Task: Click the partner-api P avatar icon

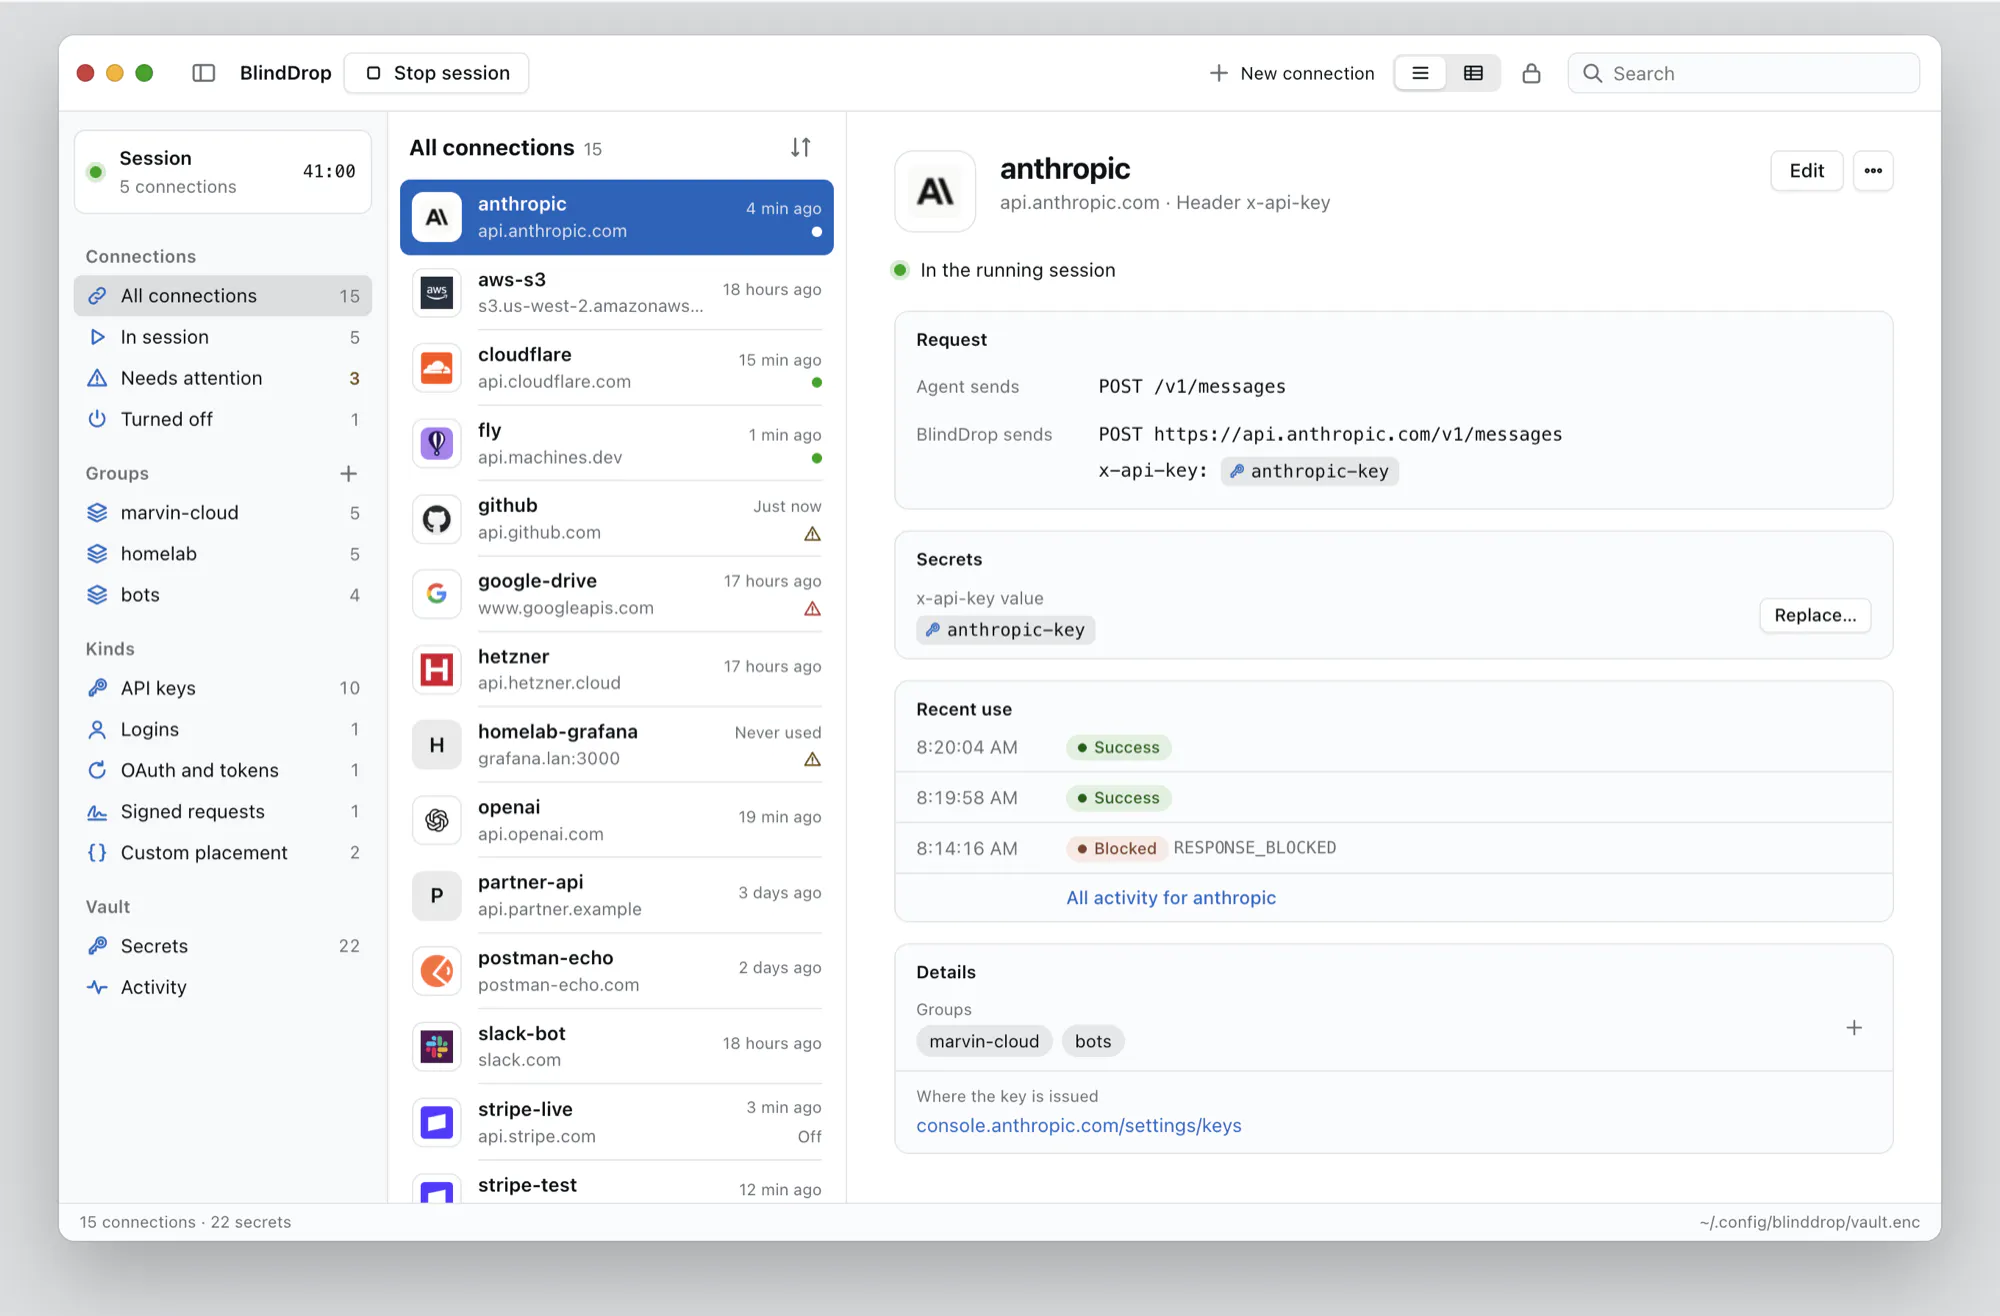Action: [x=437, y=896]
